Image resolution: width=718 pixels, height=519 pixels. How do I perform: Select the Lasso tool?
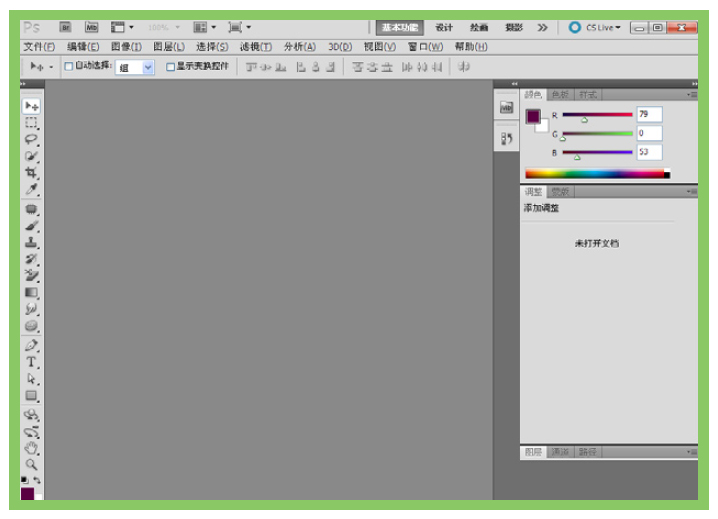(x=31, y=139)
